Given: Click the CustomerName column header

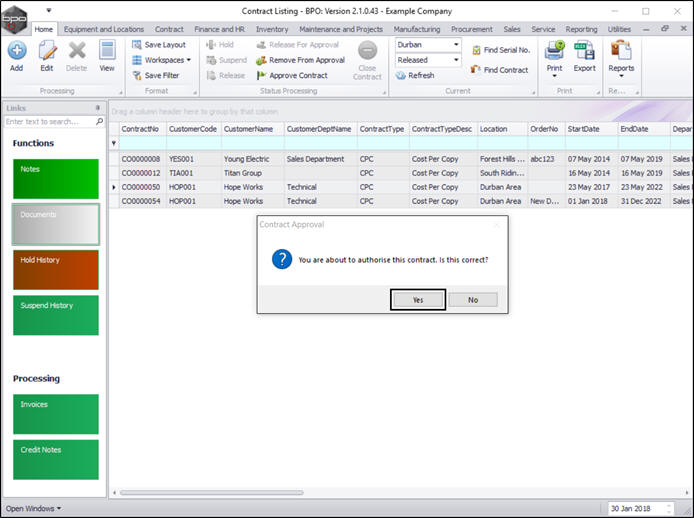Looking at the screenshot, I should pyautogui.click(x=252, y=129).
